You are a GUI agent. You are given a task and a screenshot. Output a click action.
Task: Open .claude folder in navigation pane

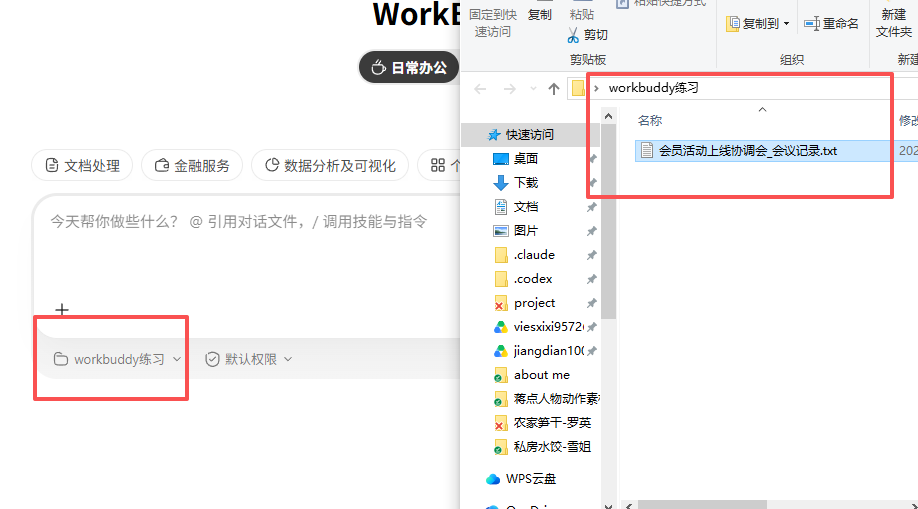pyautogui.click(x=534, y=255)
